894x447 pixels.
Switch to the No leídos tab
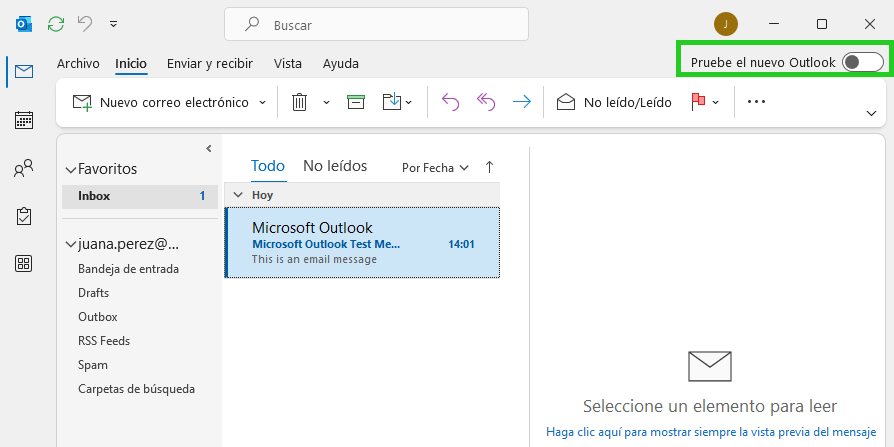[x=335, y=166]
